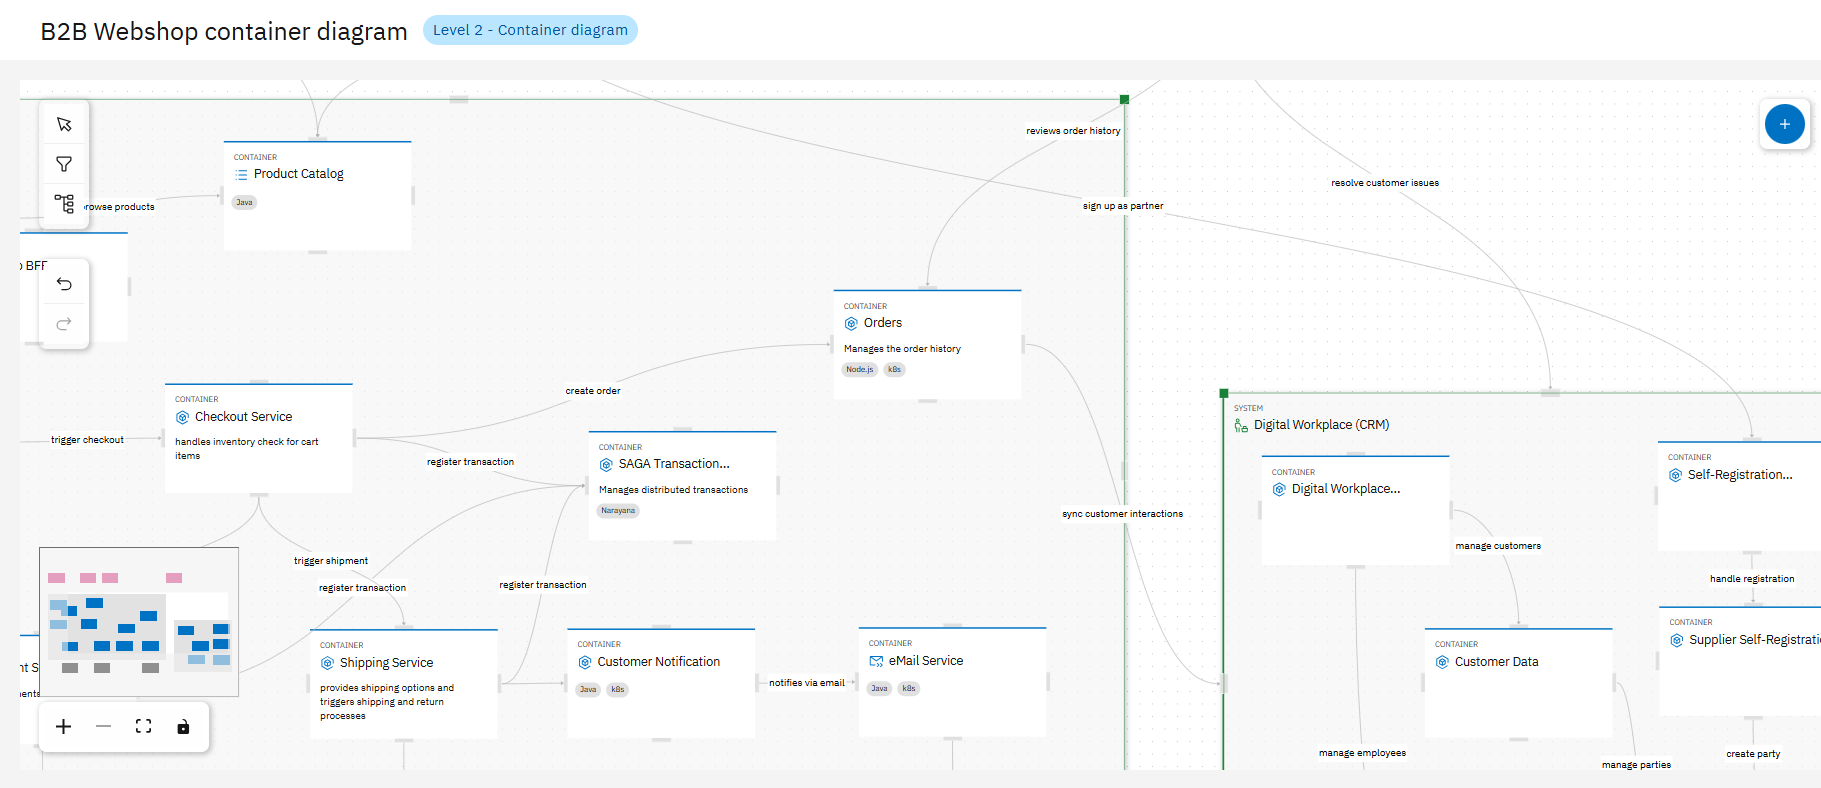Toggle the canvas interactivity lock

pos(183,727)
